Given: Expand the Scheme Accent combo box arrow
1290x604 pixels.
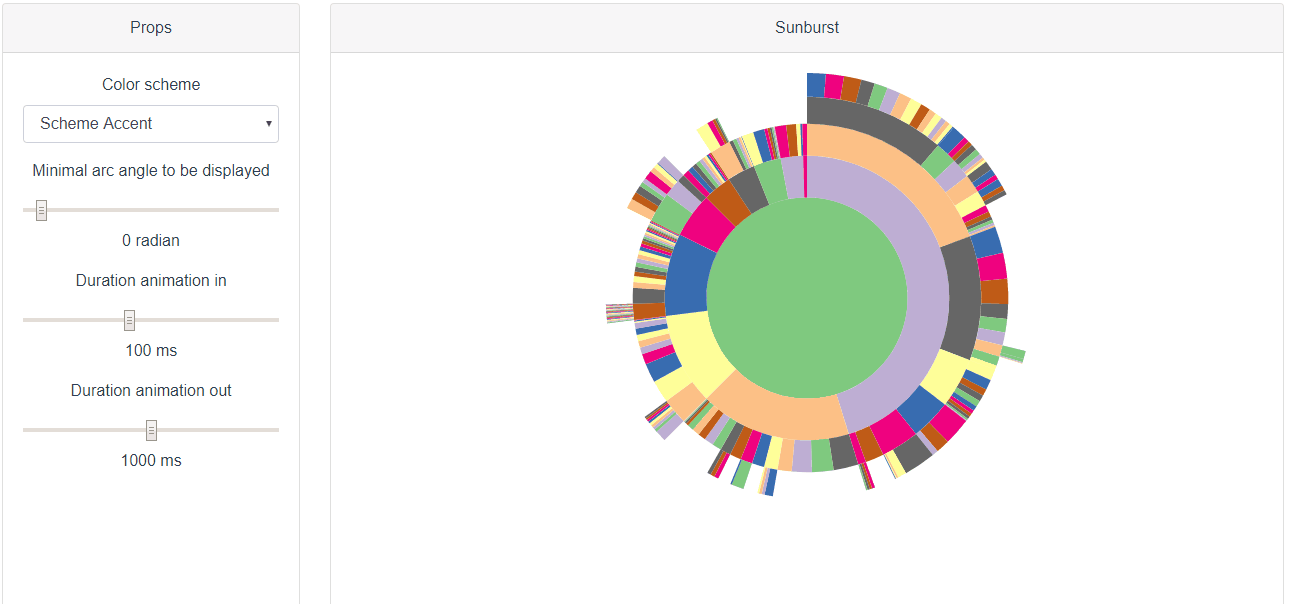Looking at the screenshot, I should click(268, 123).
